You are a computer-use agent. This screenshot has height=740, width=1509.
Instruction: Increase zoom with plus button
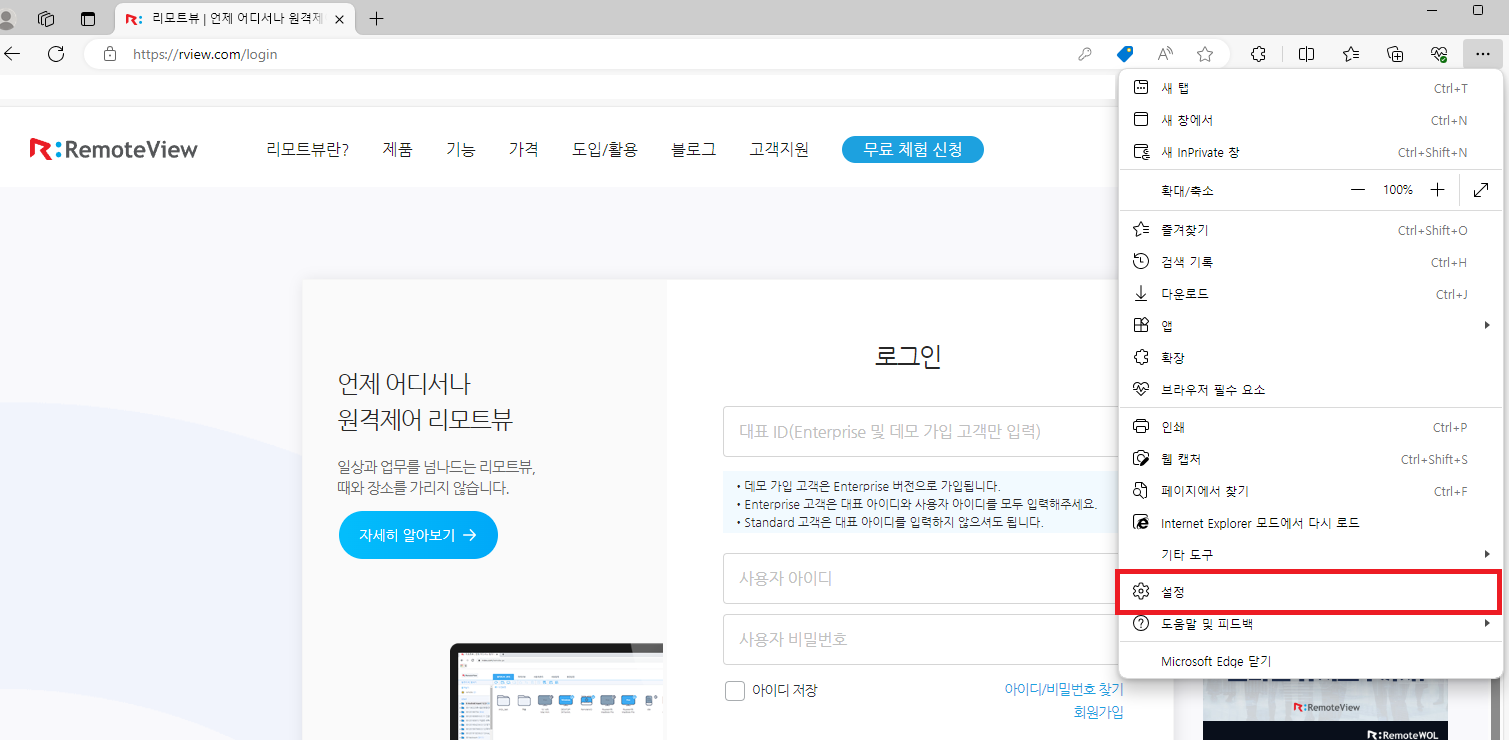point(1437,190)
